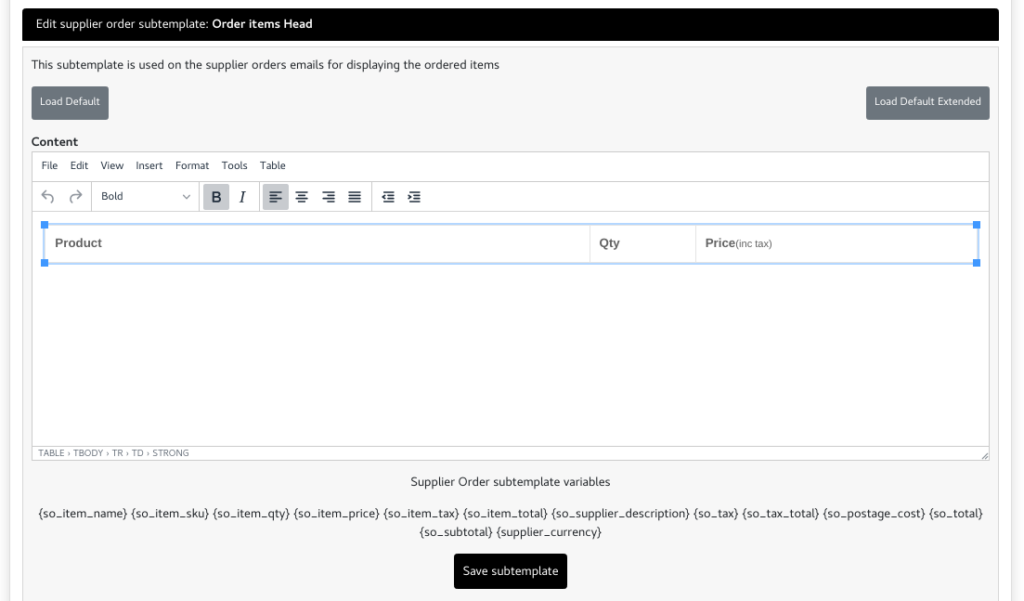Click the Load Default Extended button
Screen dimensions: 1024x601
click(x=927, y=102)
